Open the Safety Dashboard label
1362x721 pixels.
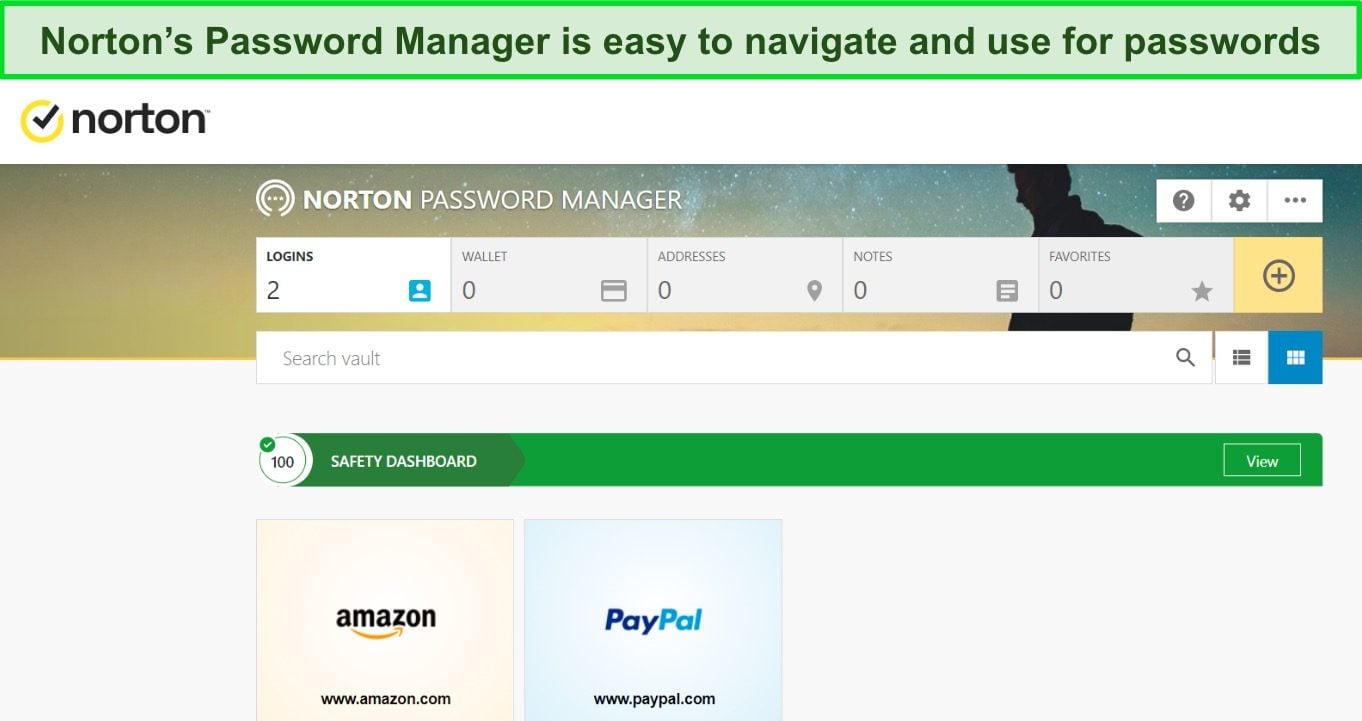(x=403, y=461)
